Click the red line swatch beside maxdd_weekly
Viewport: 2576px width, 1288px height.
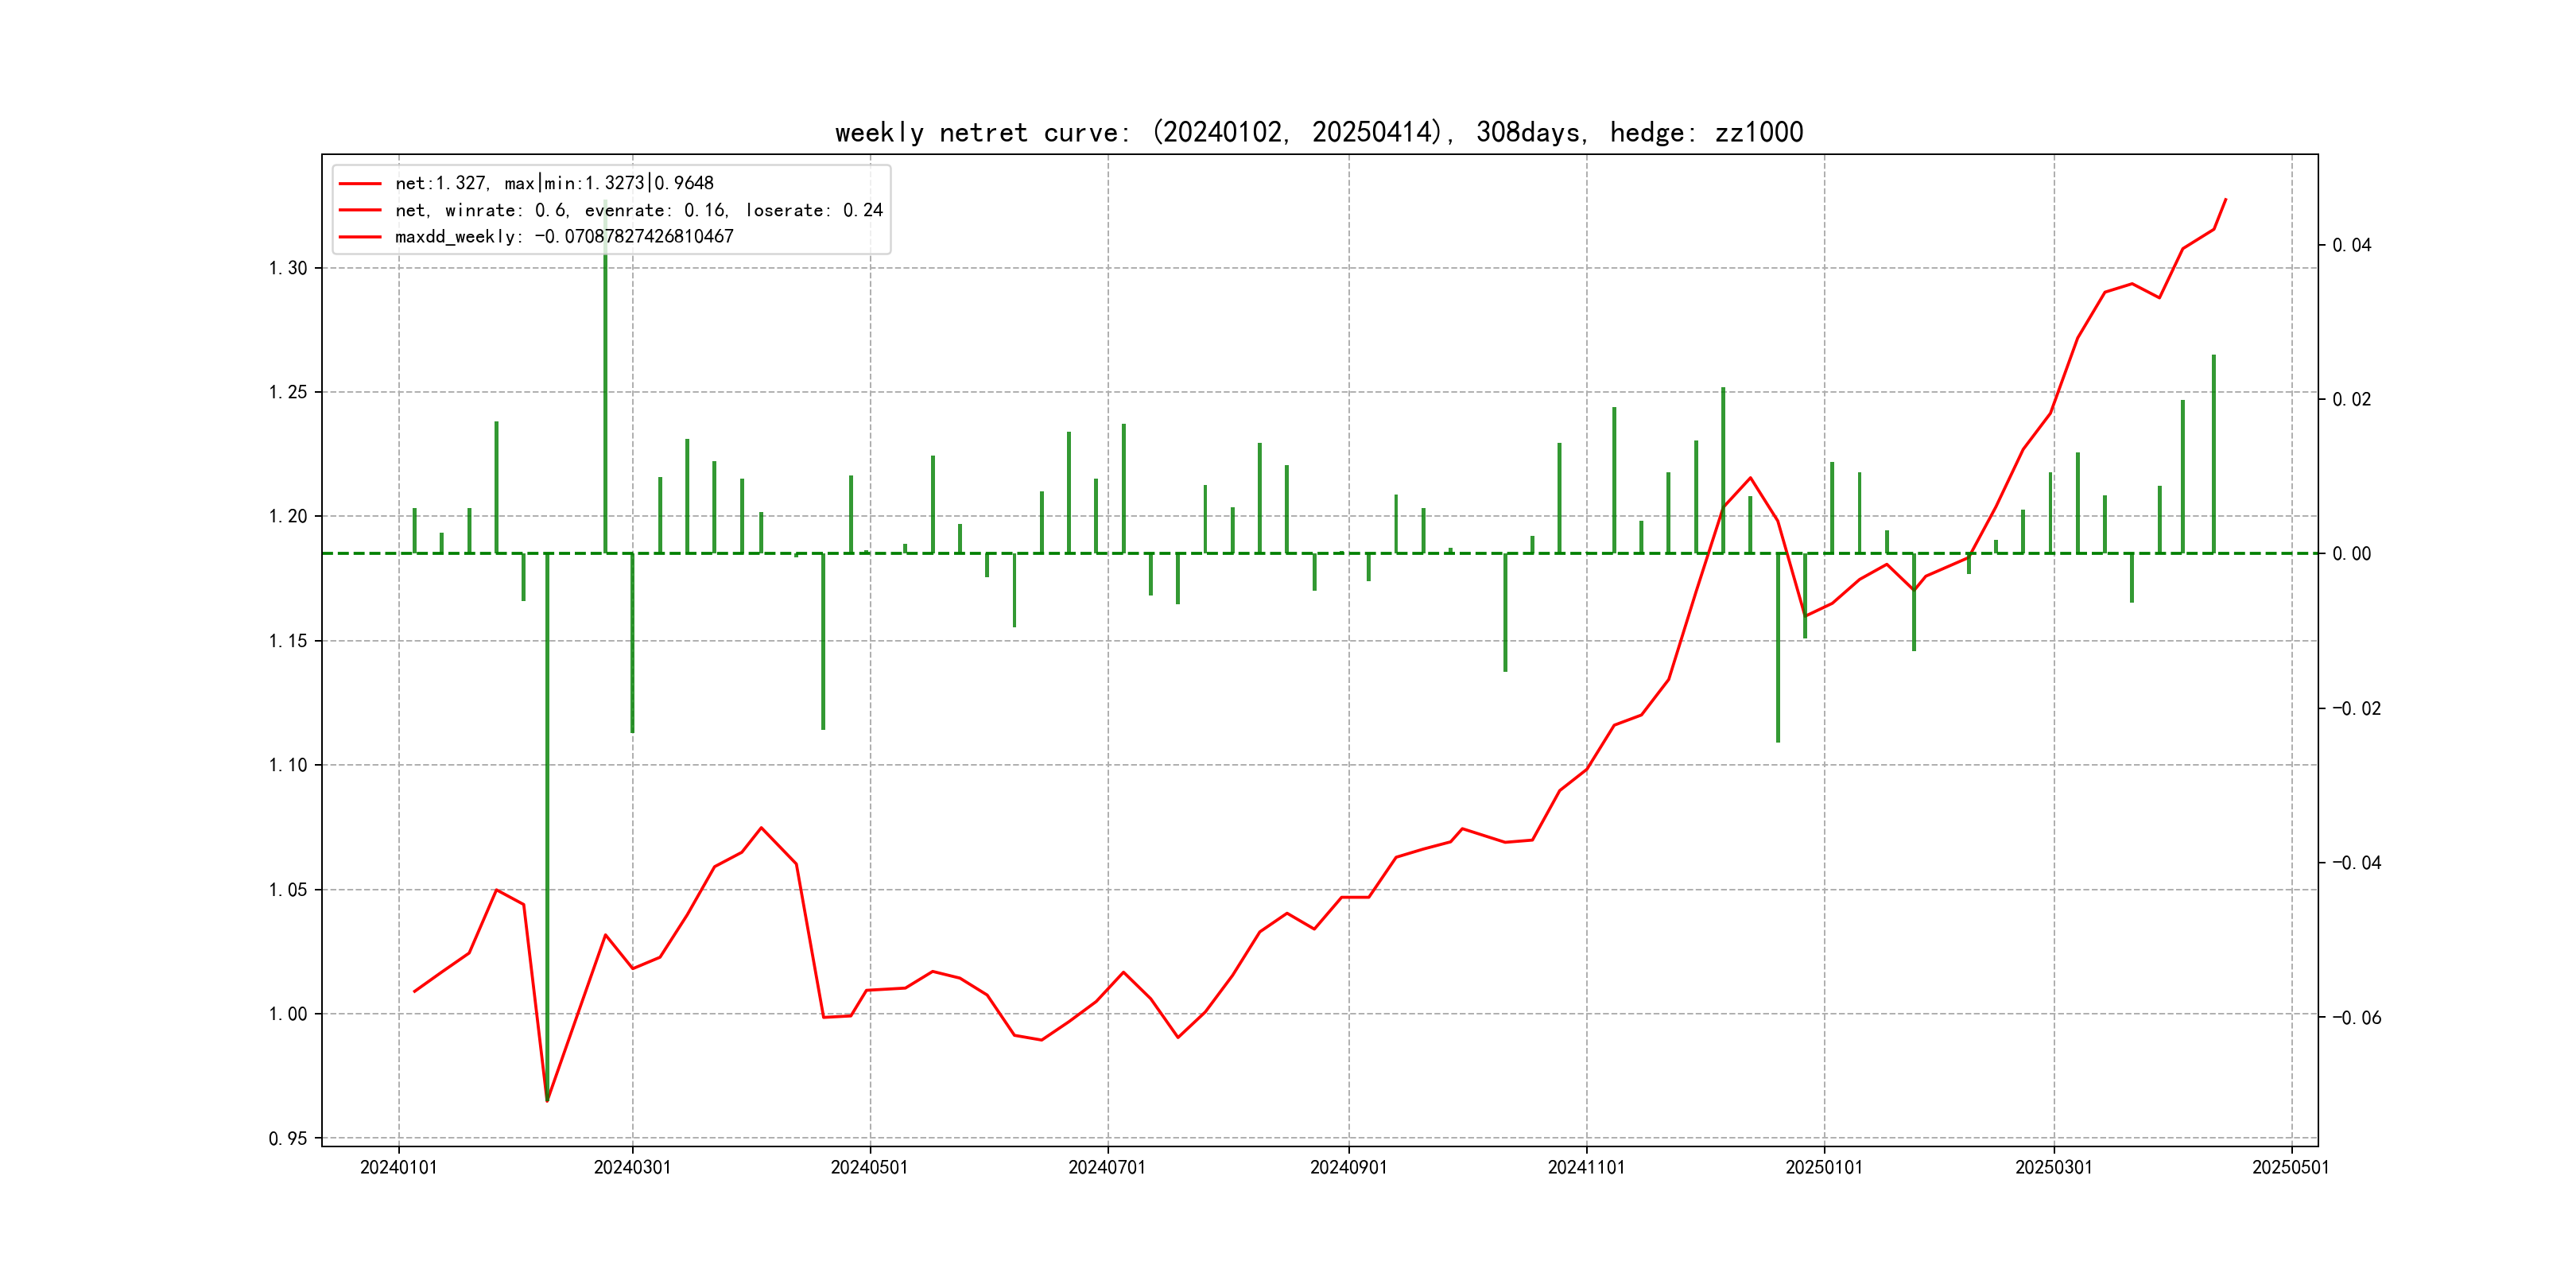click(x=360, y=237)
